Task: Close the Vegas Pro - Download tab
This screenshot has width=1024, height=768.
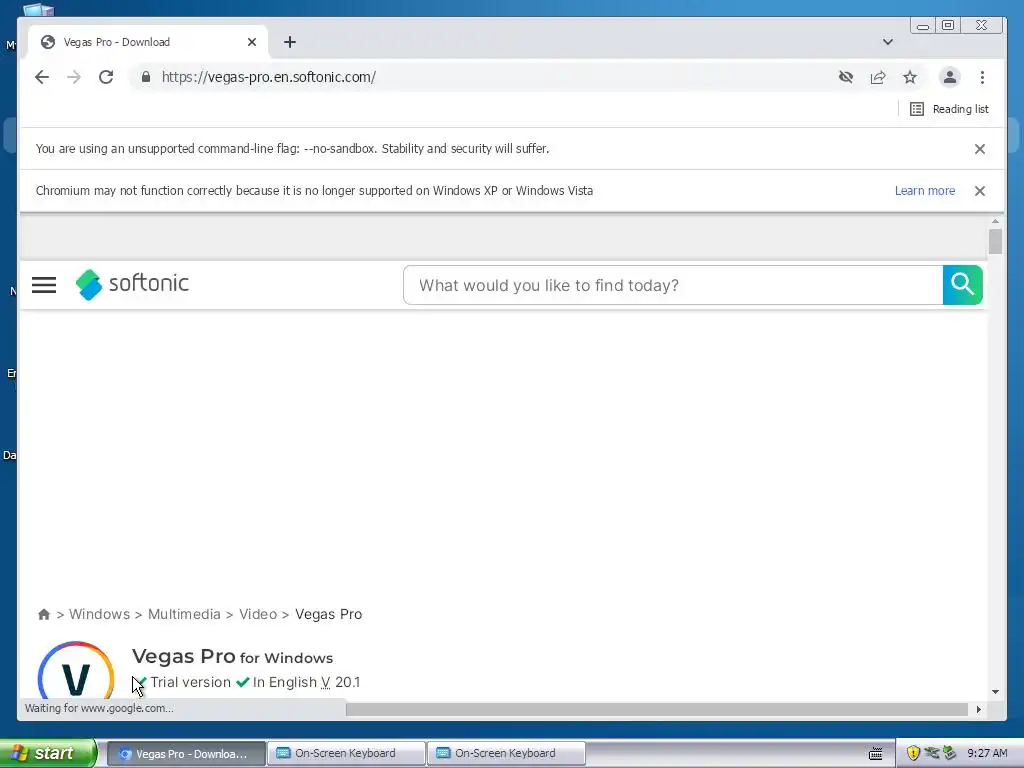Action: coord(252,42)
